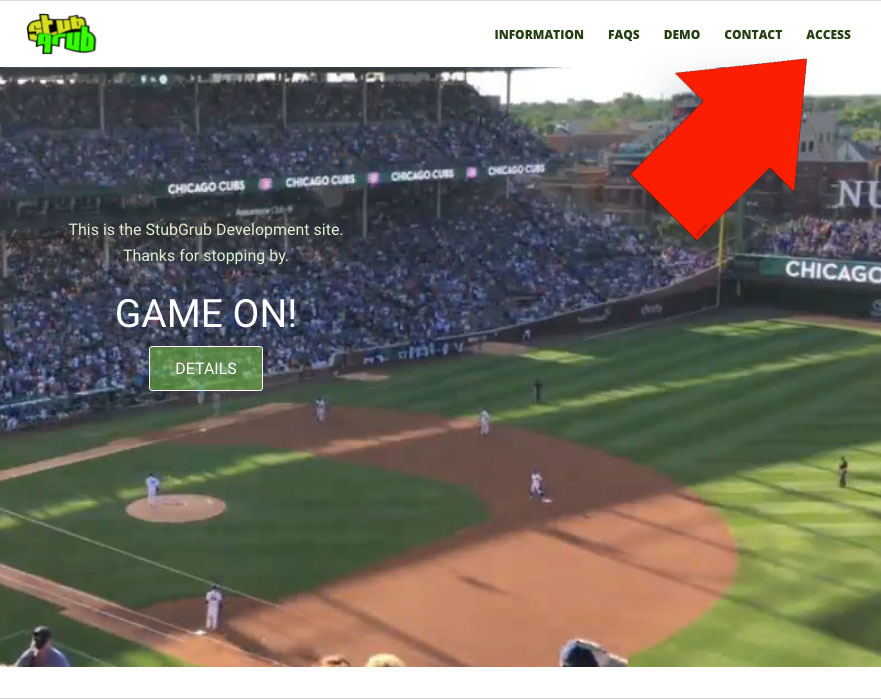Screen dimensions: 881x699
Task: Click the GAME ON! heading
Action: [206, 313]
